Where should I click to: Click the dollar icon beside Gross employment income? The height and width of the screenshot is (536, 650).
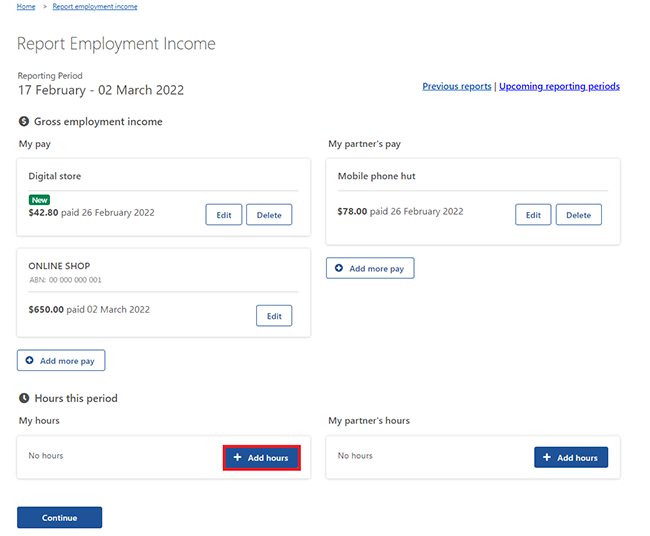24,122
